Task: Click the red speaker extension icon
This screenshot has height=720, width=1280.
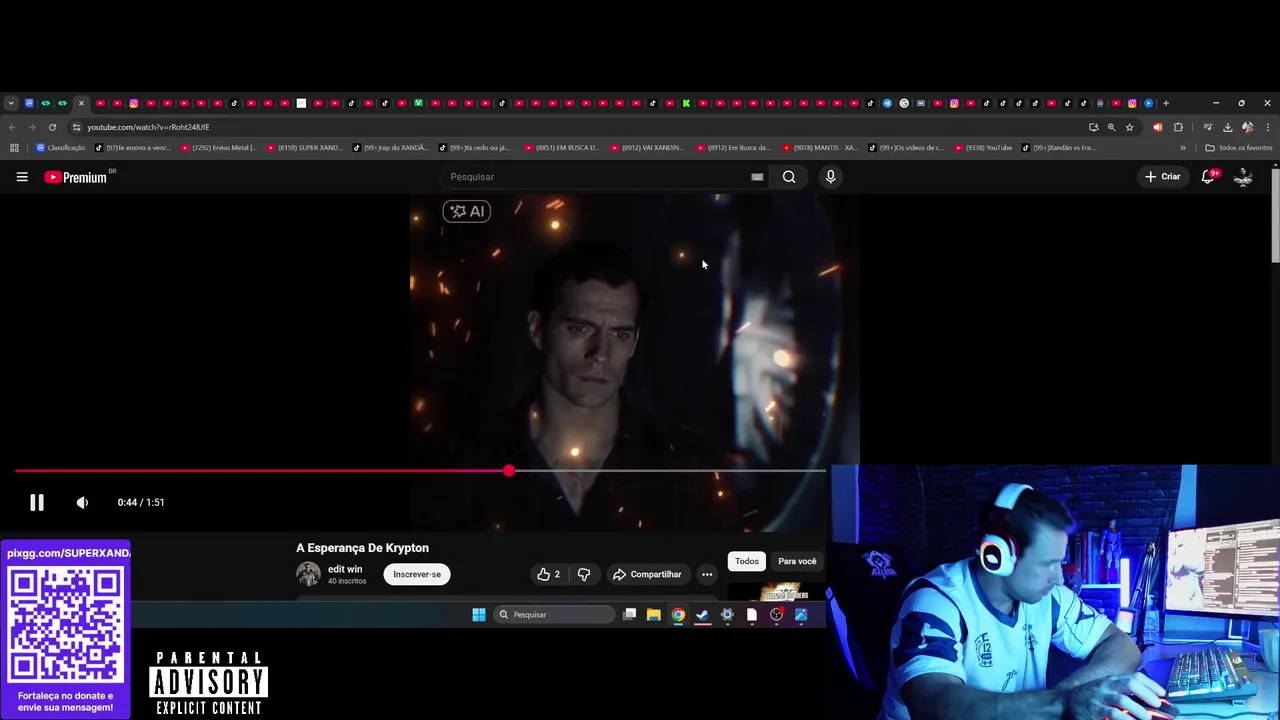Action: click(1158, 127)
